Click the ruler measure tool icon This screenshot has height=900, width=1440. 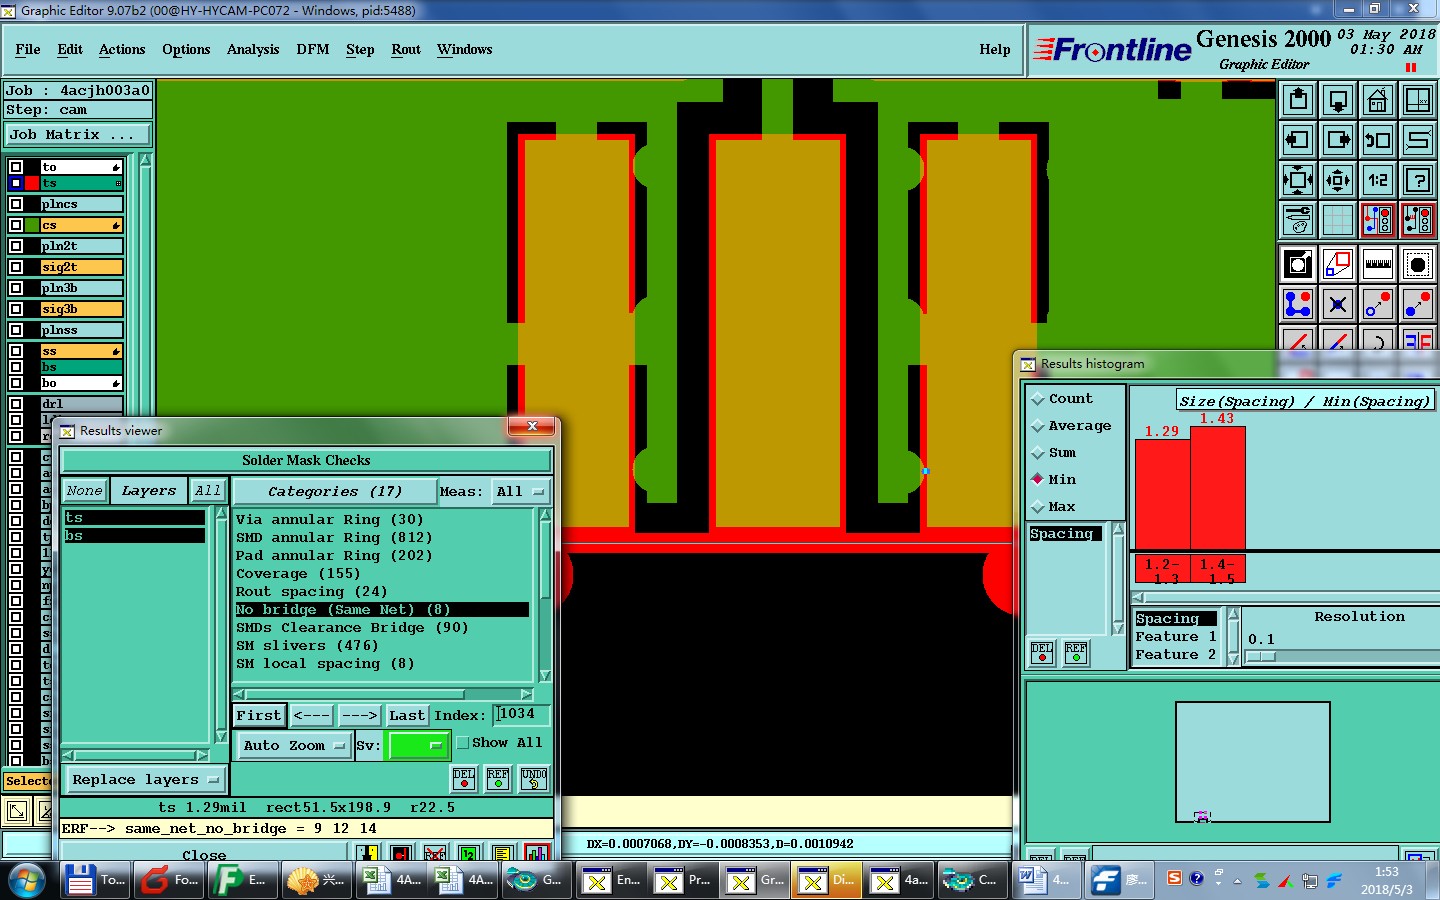1378,264
